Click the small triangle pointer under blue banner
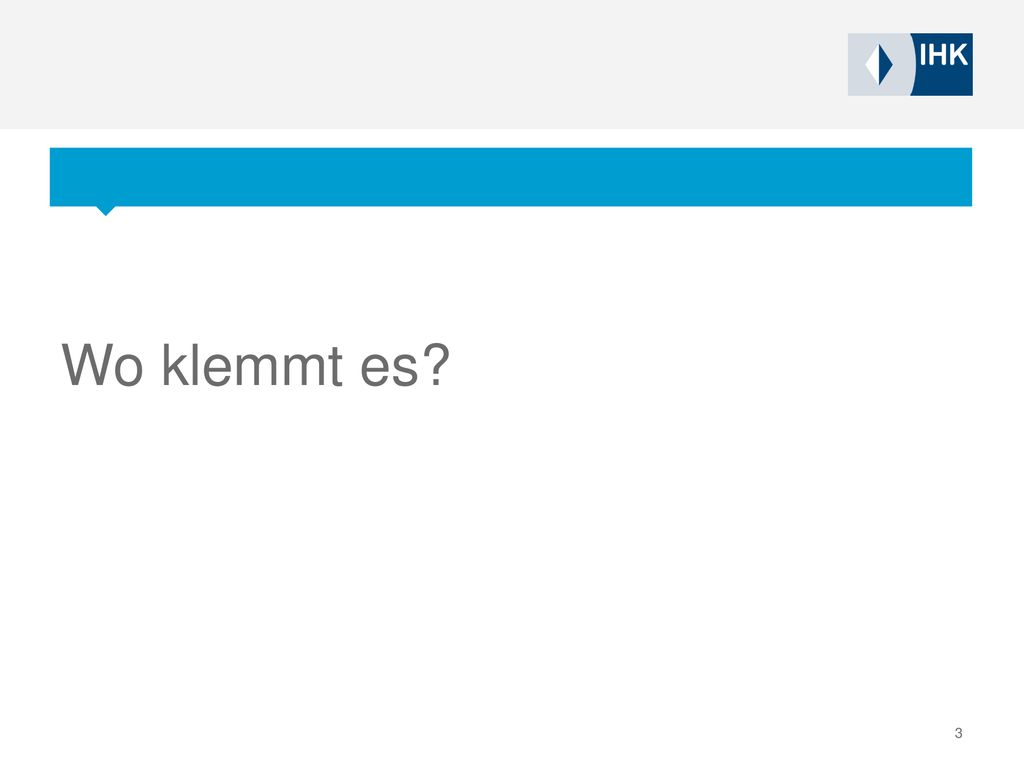Viewport: 1024px width, 768px height. (x=105, y=210)
